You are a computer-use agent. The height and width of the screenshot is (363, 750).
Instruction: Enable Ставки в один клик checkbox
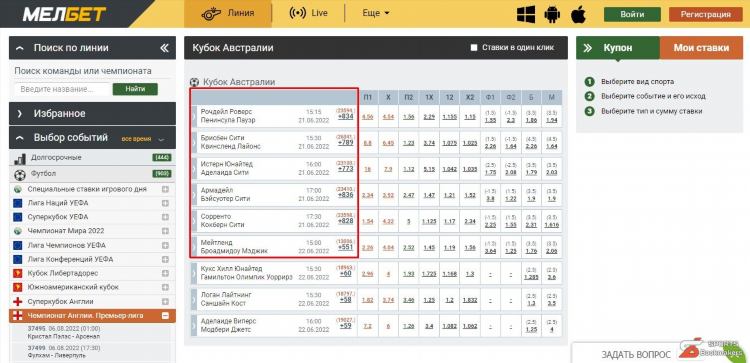[474, 47]
